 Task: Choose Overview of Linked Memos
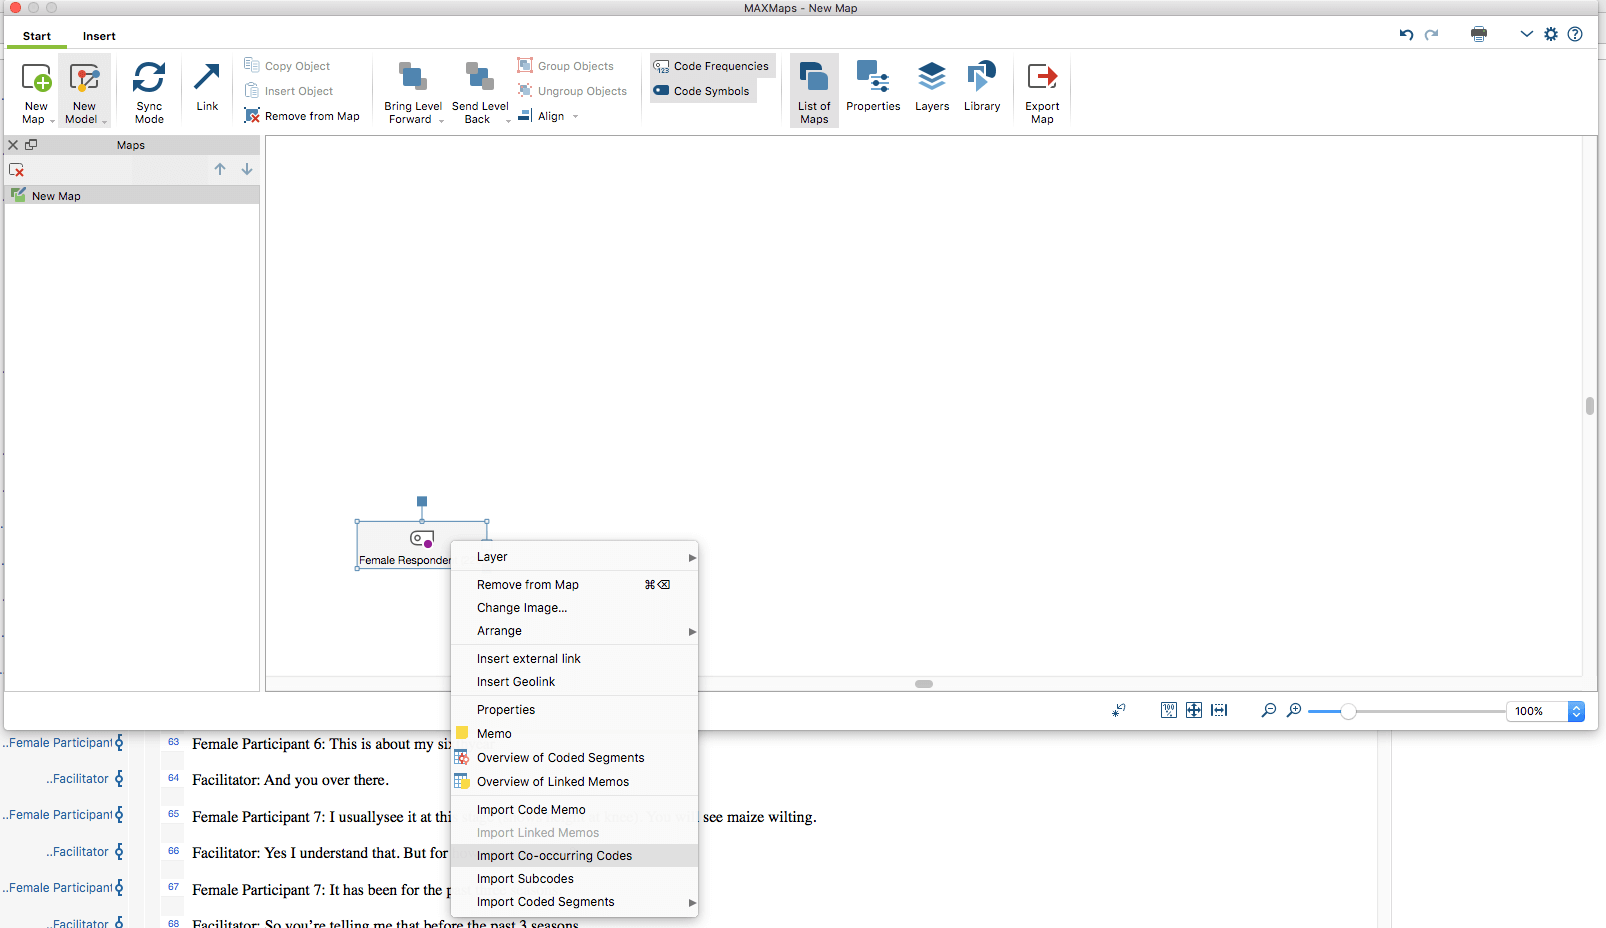pos(574,782)
